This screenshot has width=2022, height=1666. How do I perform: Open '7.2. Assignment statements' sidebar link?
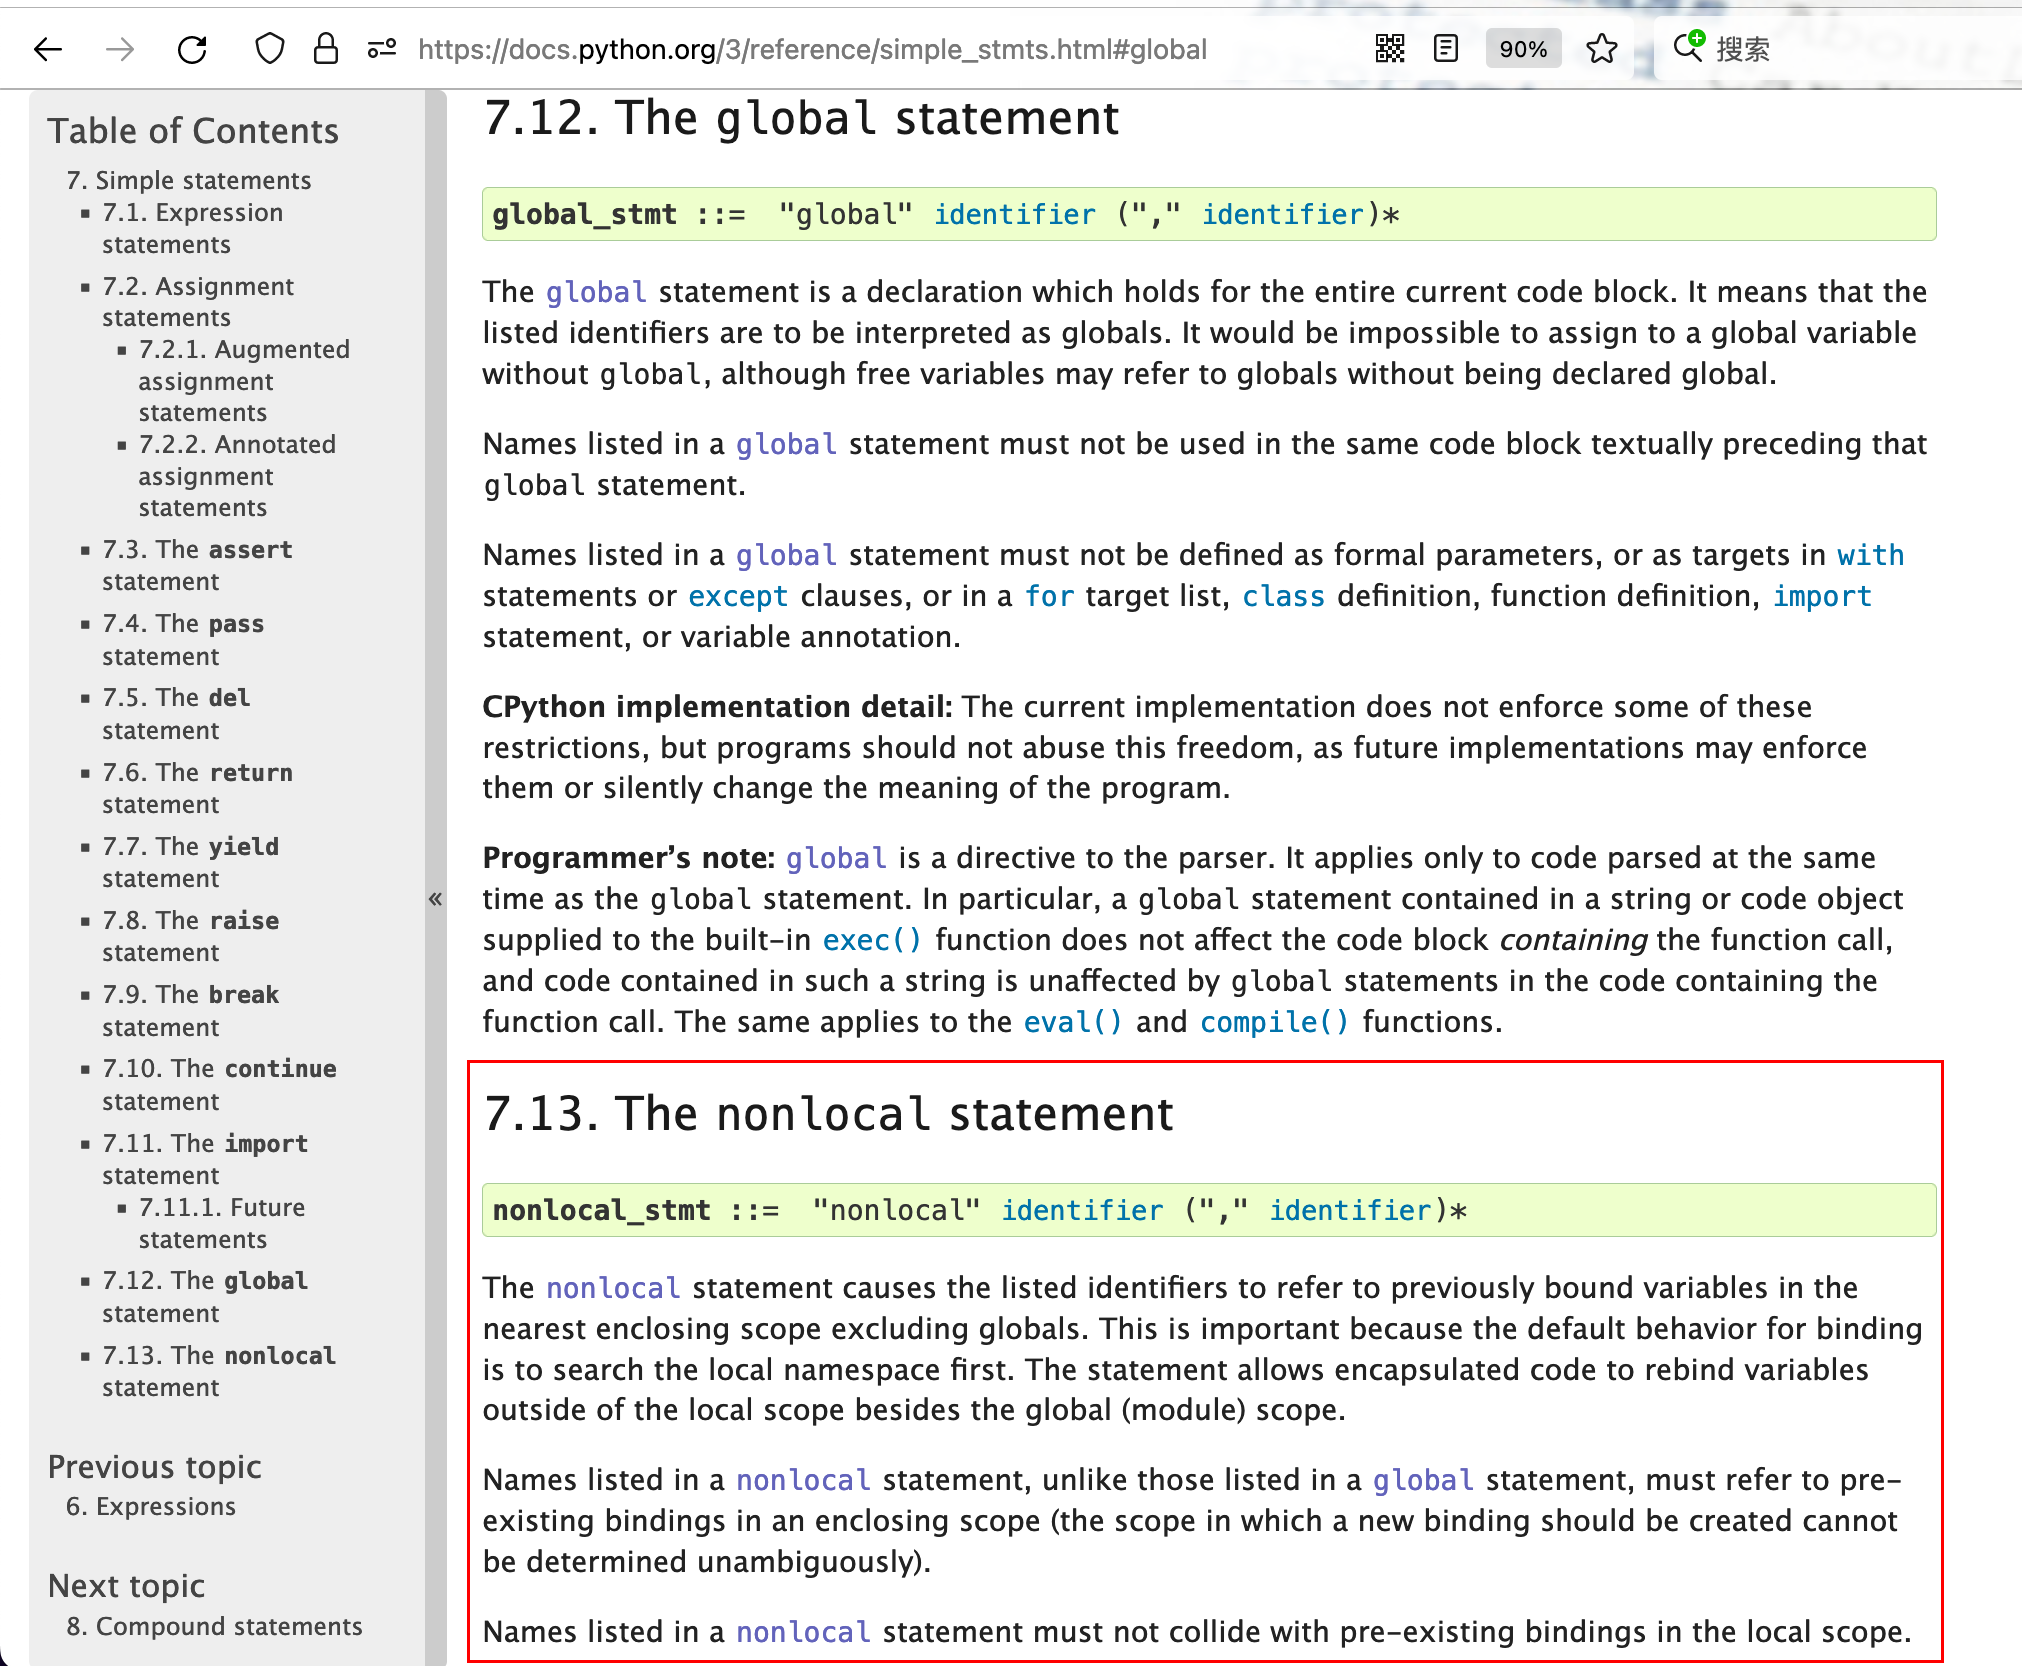(x=198, y=302)
